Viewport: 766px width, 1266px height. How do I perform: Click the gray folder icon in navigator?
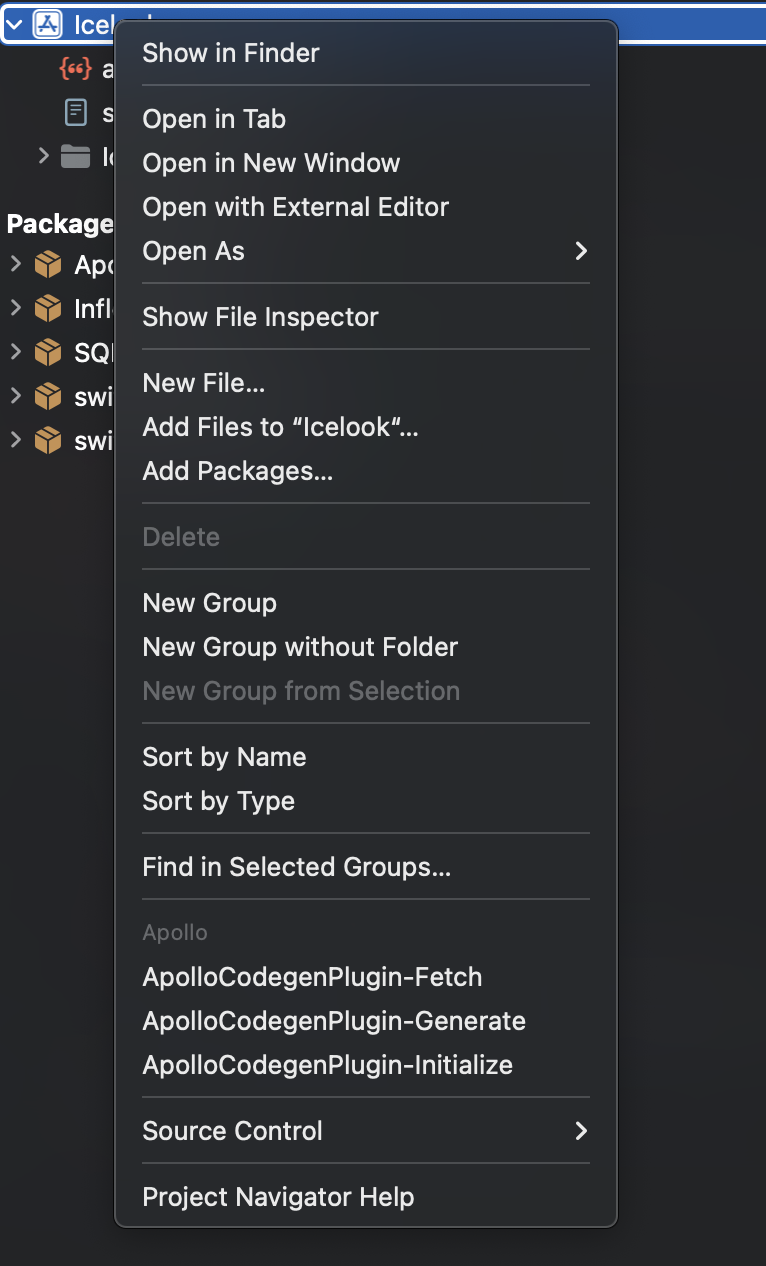click(76, 156)
